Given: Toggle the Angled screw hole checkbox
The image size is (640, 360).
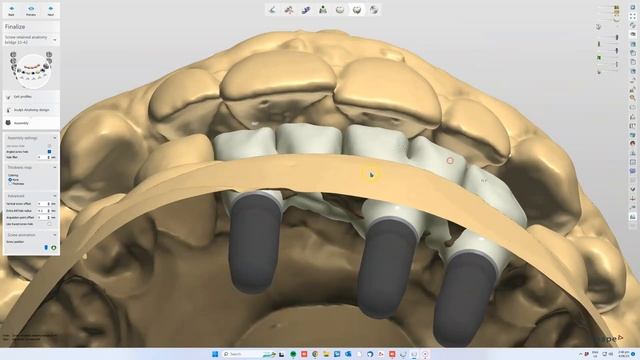Looking at the screenshot, I should pyautogui.click(x=50, y=151).
